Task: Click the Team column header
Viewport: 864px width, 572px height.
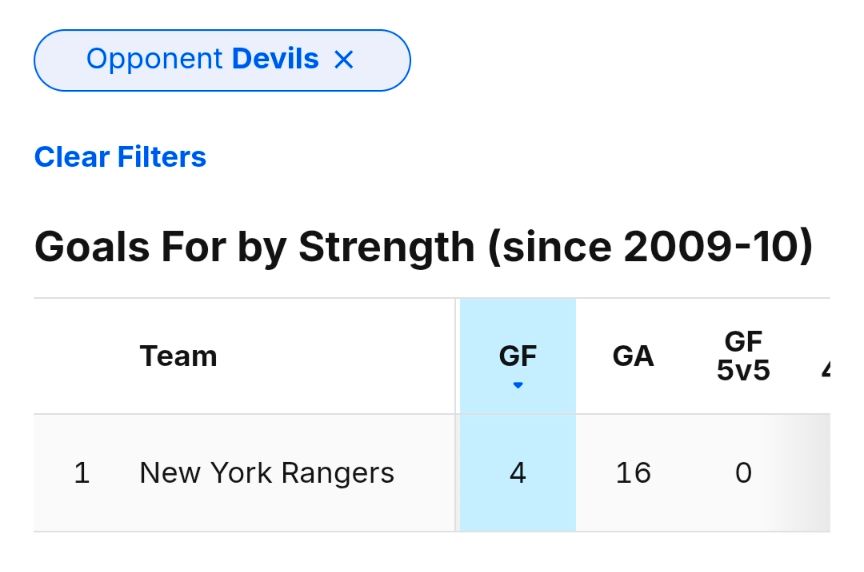Action: point(178,356)
